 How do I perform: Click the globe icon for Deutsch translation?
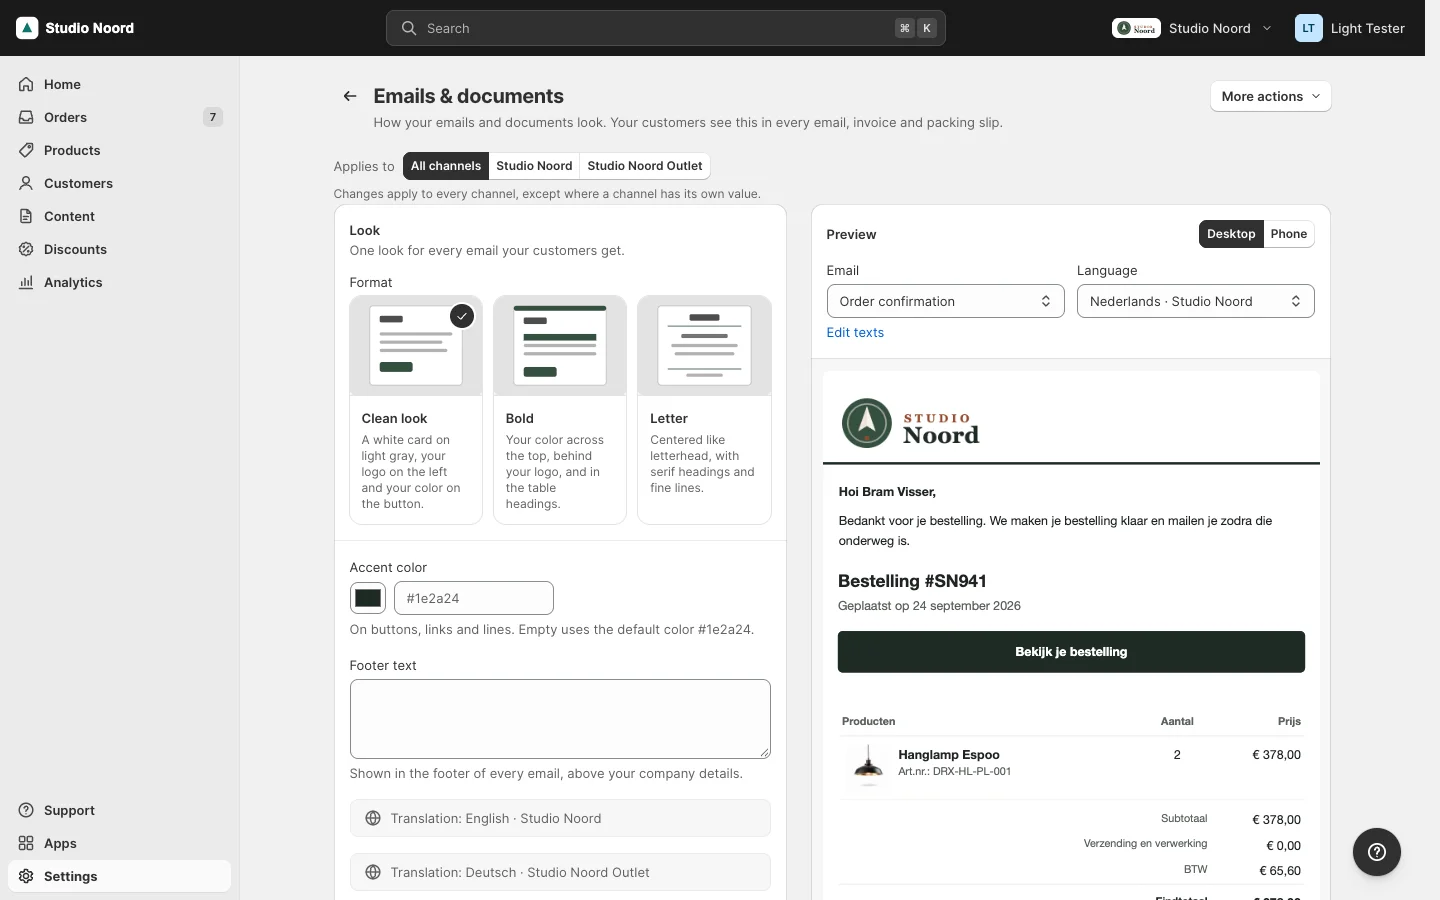[x=373, y=872]
